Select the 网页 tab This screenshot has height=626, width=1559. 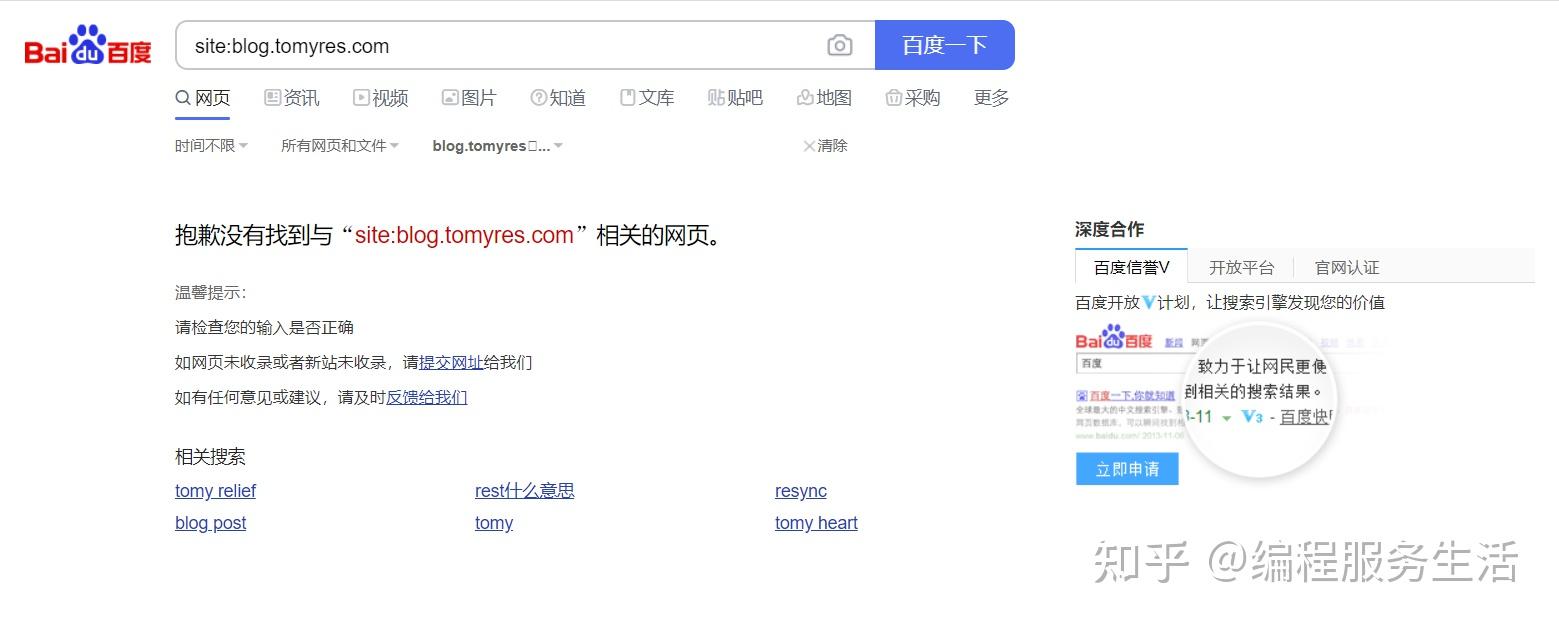(x=203, y=98)
